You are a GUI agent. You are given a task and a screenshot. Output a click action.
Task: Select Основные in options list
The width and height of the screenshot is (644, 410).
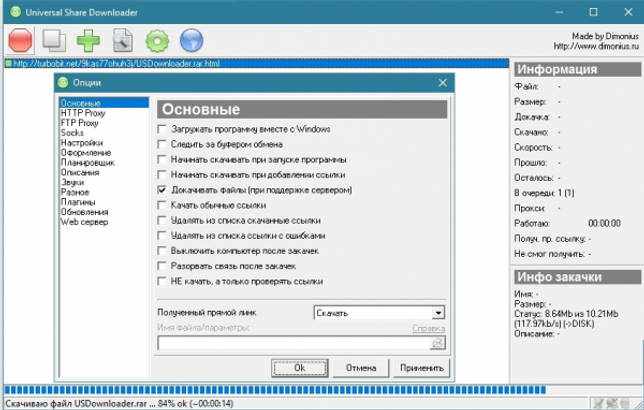point(104,103)
